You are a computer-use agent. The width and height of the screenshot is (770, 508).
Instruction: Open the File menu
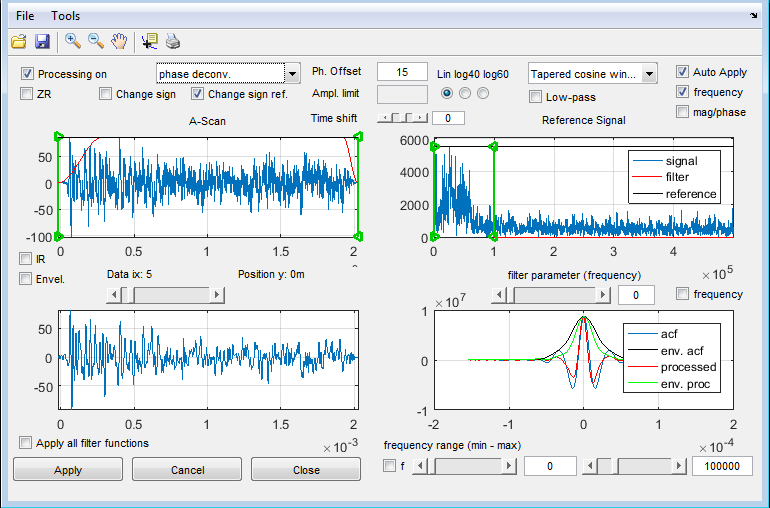tap(25, 16)
